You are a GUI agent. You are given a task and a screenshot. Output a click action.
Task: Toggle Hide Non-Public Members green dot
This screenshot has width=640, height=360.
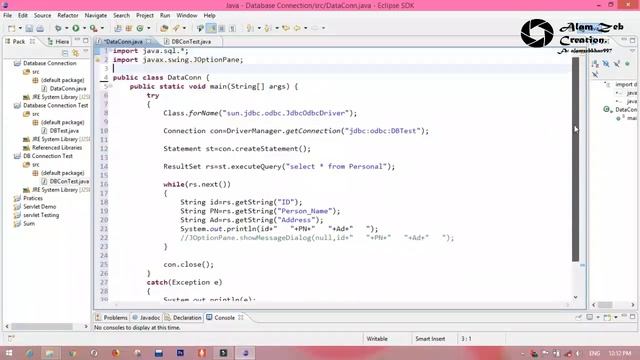tap(628, 64)
